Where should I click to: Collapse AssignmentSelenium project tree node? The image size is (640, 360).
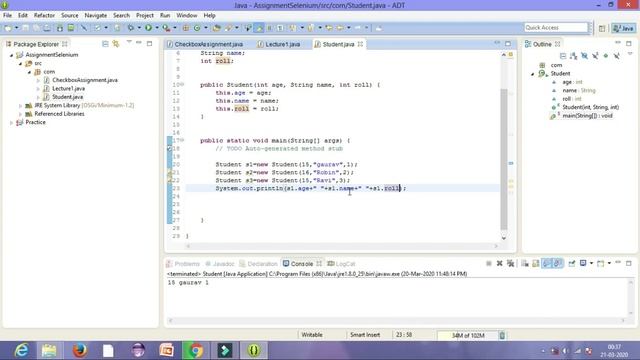point(11,55)
